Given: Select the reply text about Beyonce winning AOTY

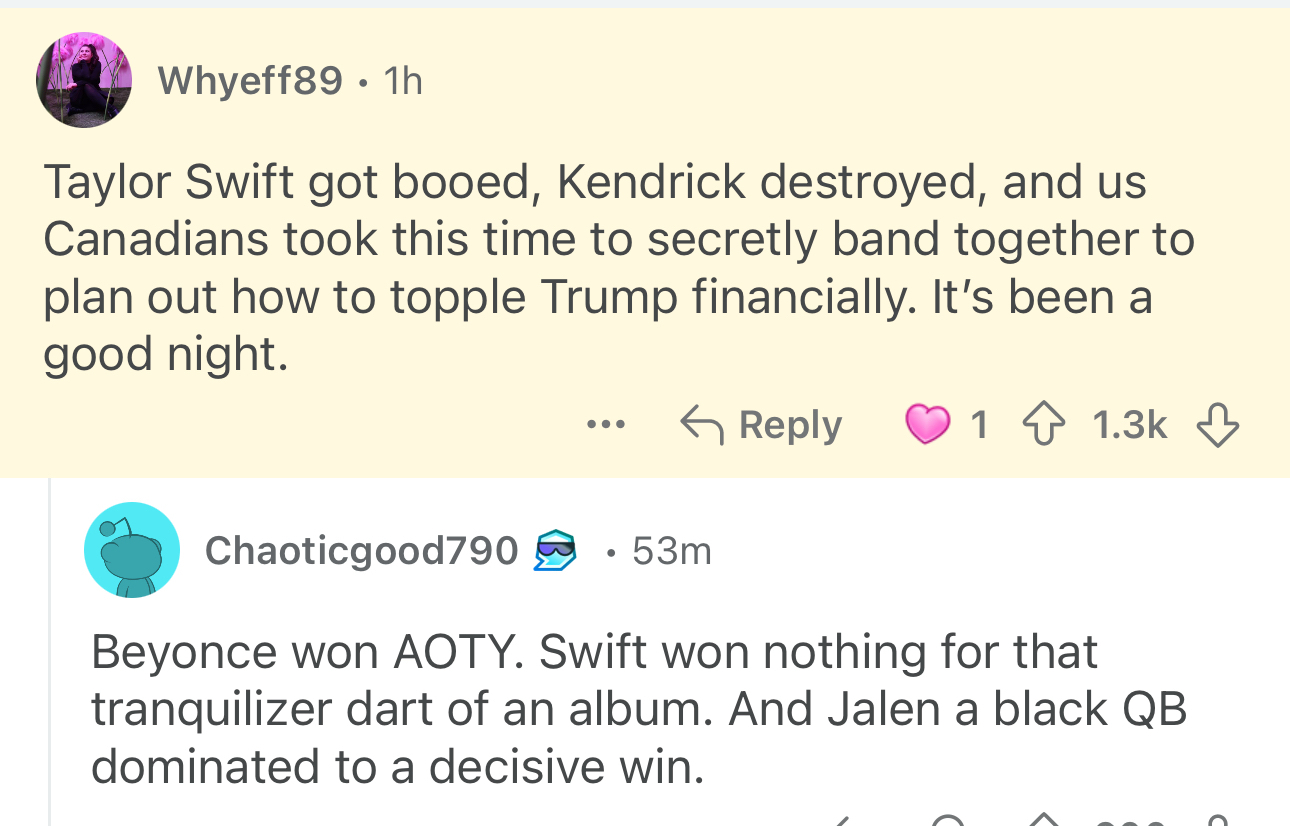Looking at the screenshot, I should 640,709.
